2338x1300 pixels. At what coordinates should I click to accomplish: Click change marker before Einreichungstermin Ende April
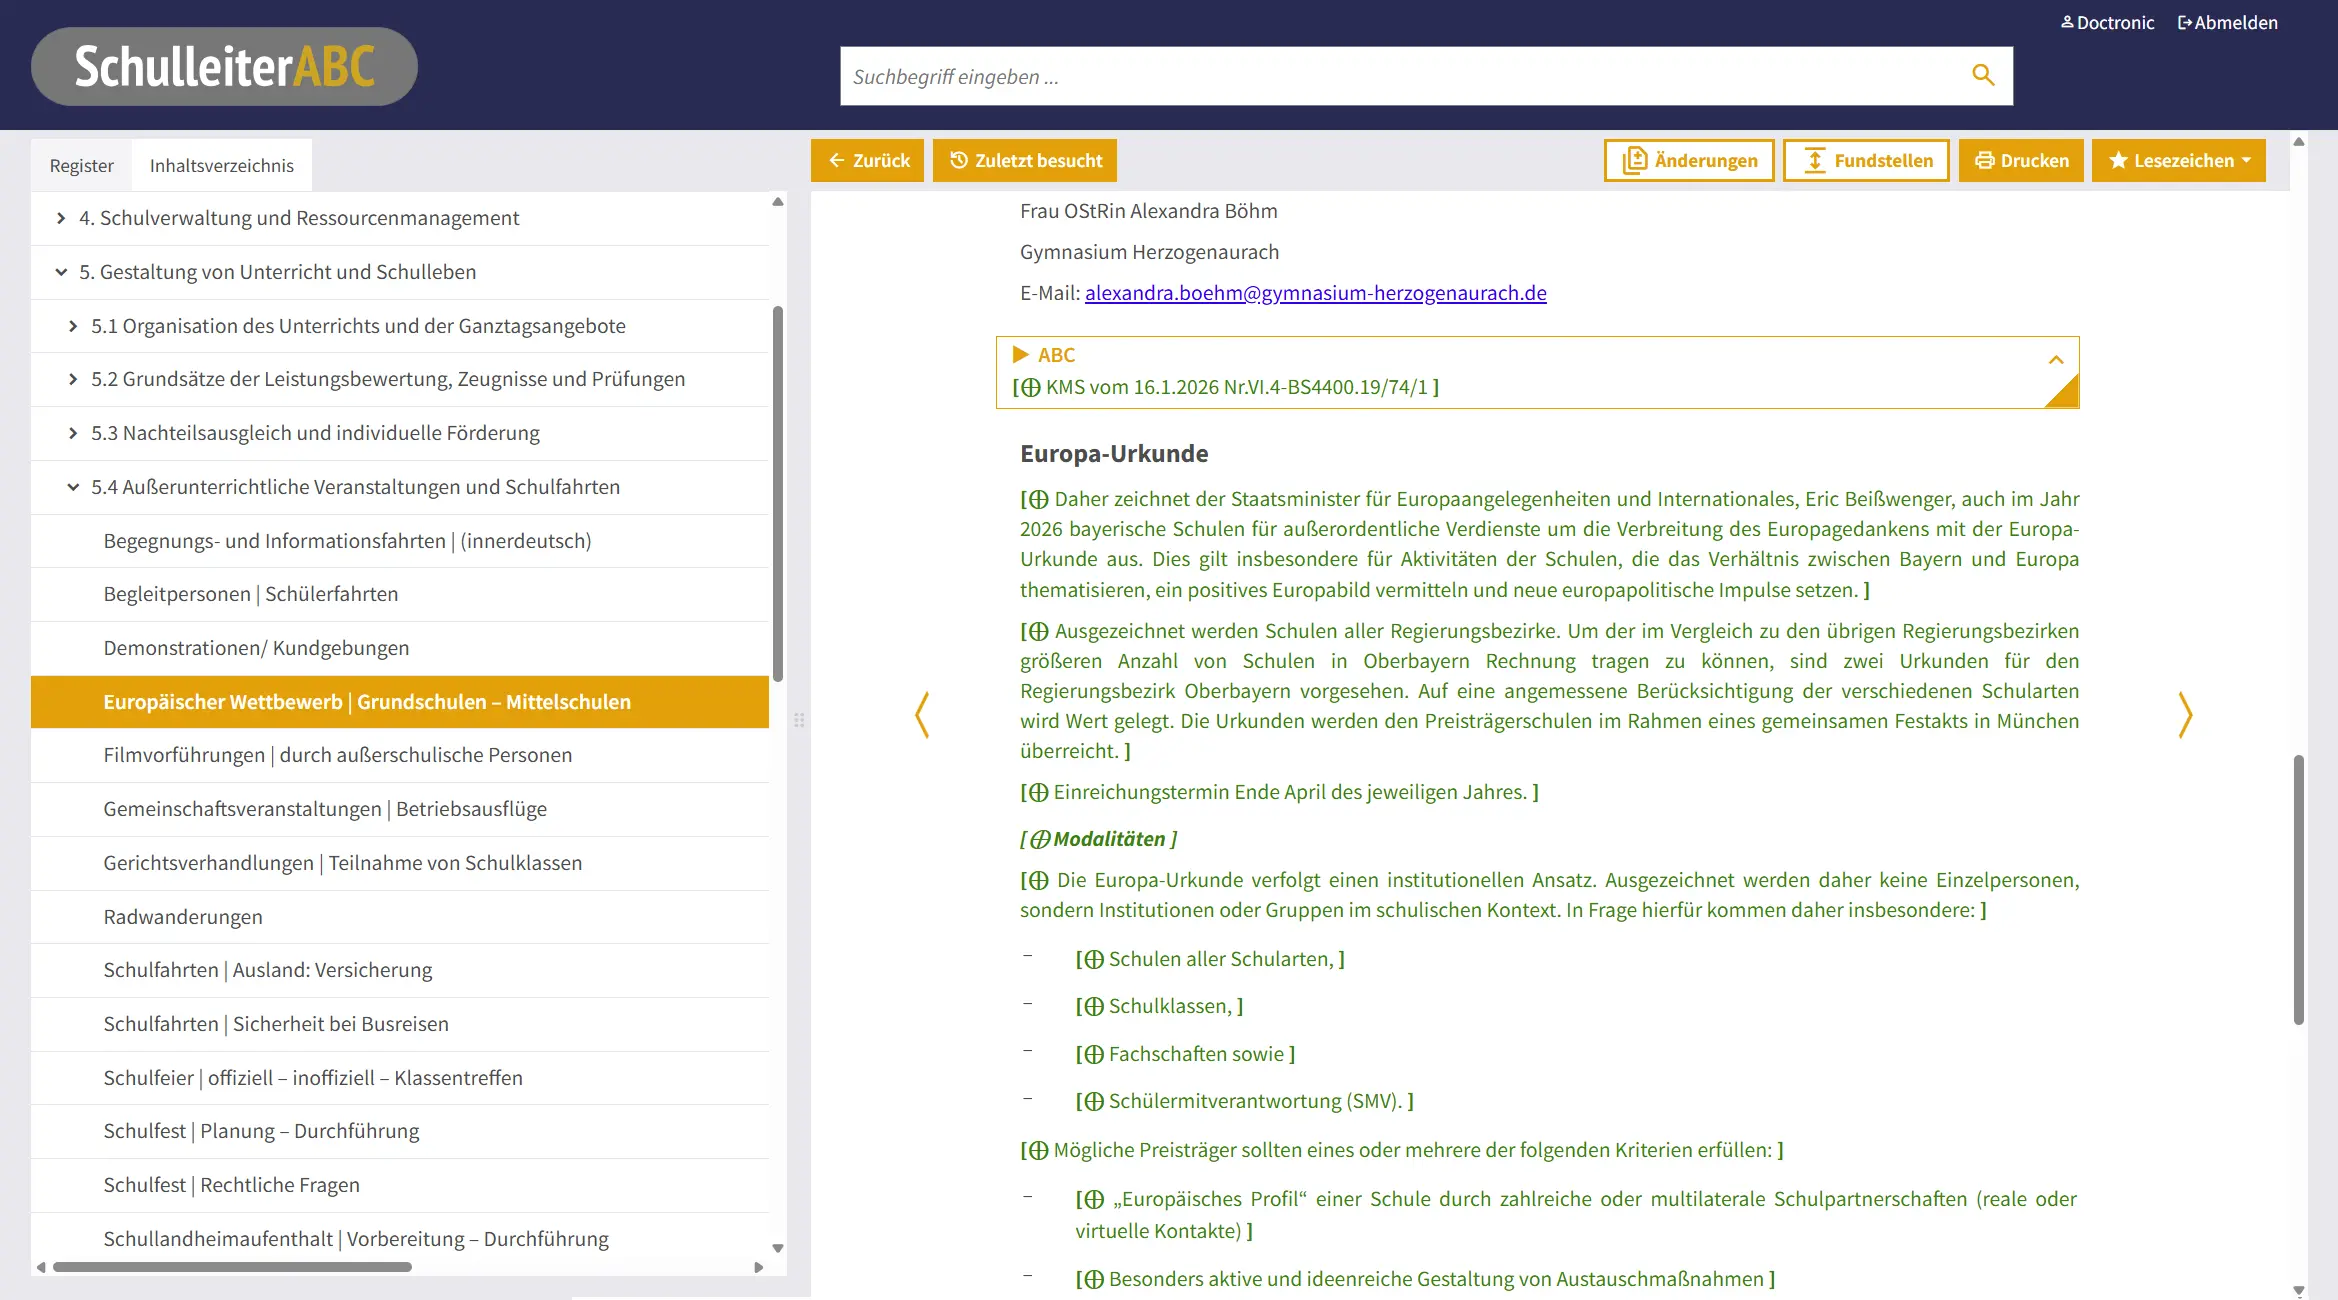point(1039,792)
